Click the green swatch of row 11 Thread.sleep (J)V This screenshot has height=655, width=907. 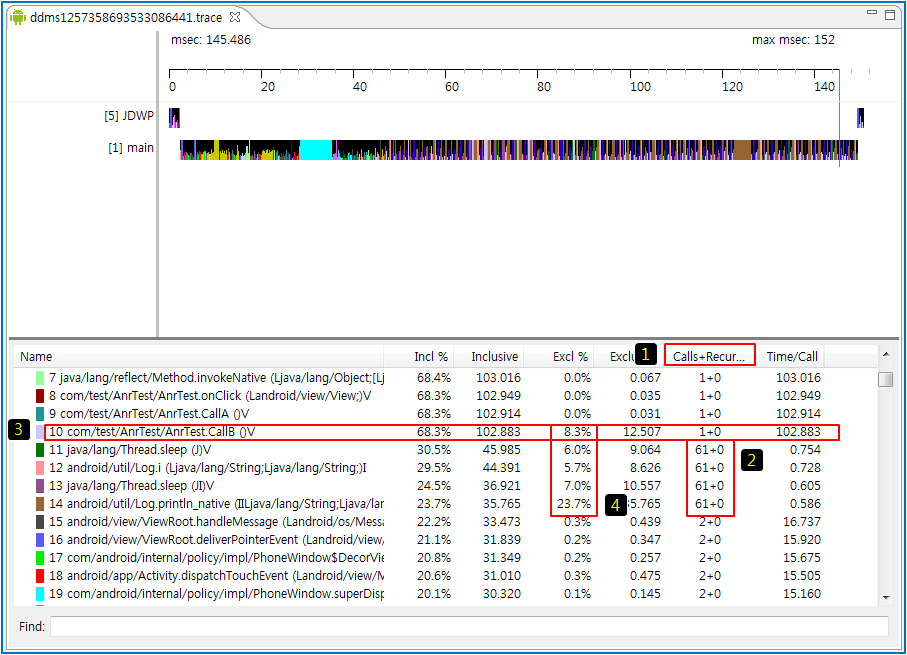tap(40, 450)
